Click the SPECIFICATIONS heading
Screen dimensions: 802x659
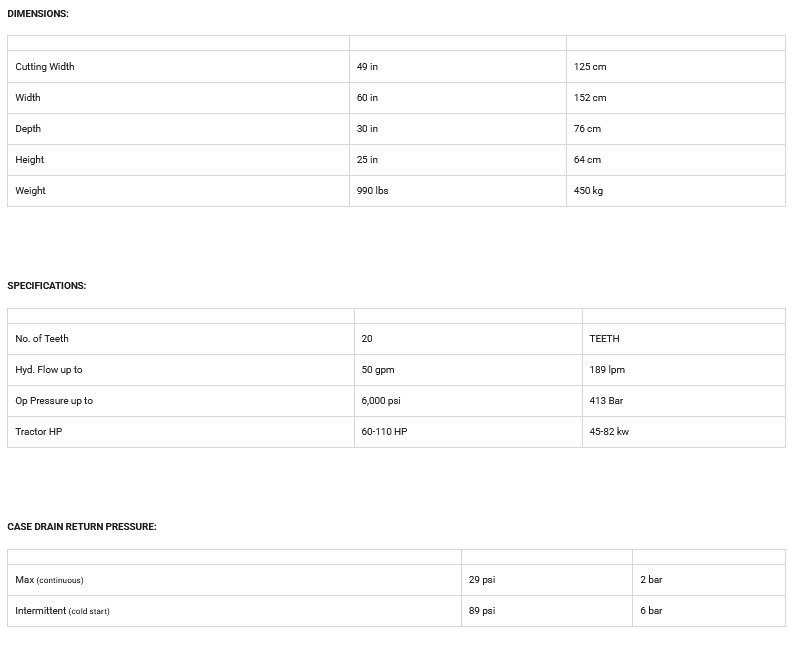pos(47,286)
